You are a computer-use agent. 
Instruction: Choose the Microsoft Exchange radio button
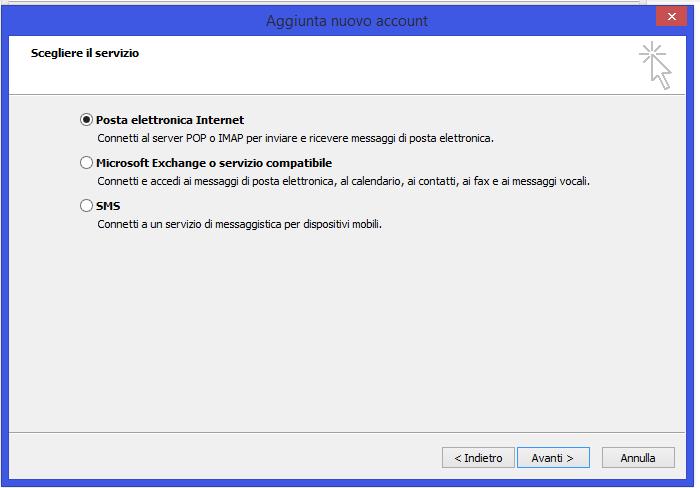point(86,163)
